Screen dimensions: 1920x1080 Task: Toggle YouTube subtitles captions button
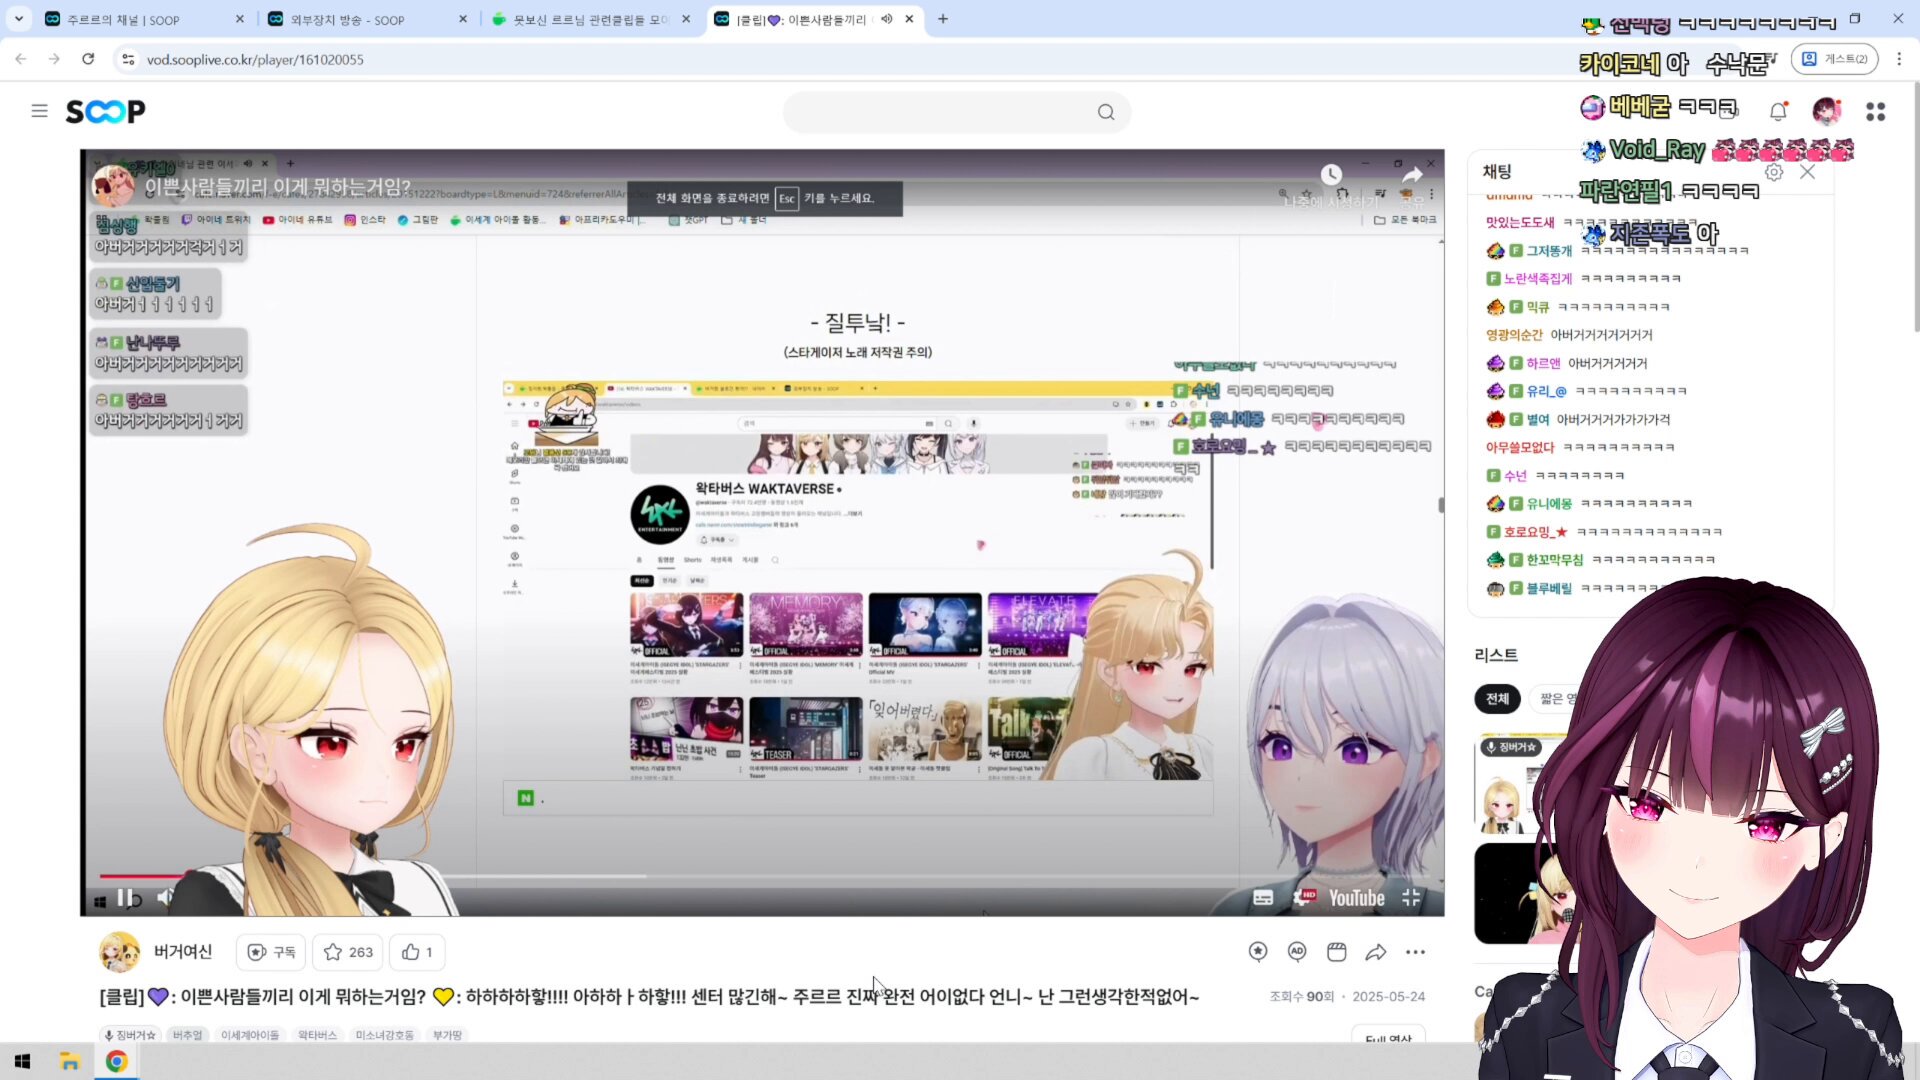tap(1263, 898)
